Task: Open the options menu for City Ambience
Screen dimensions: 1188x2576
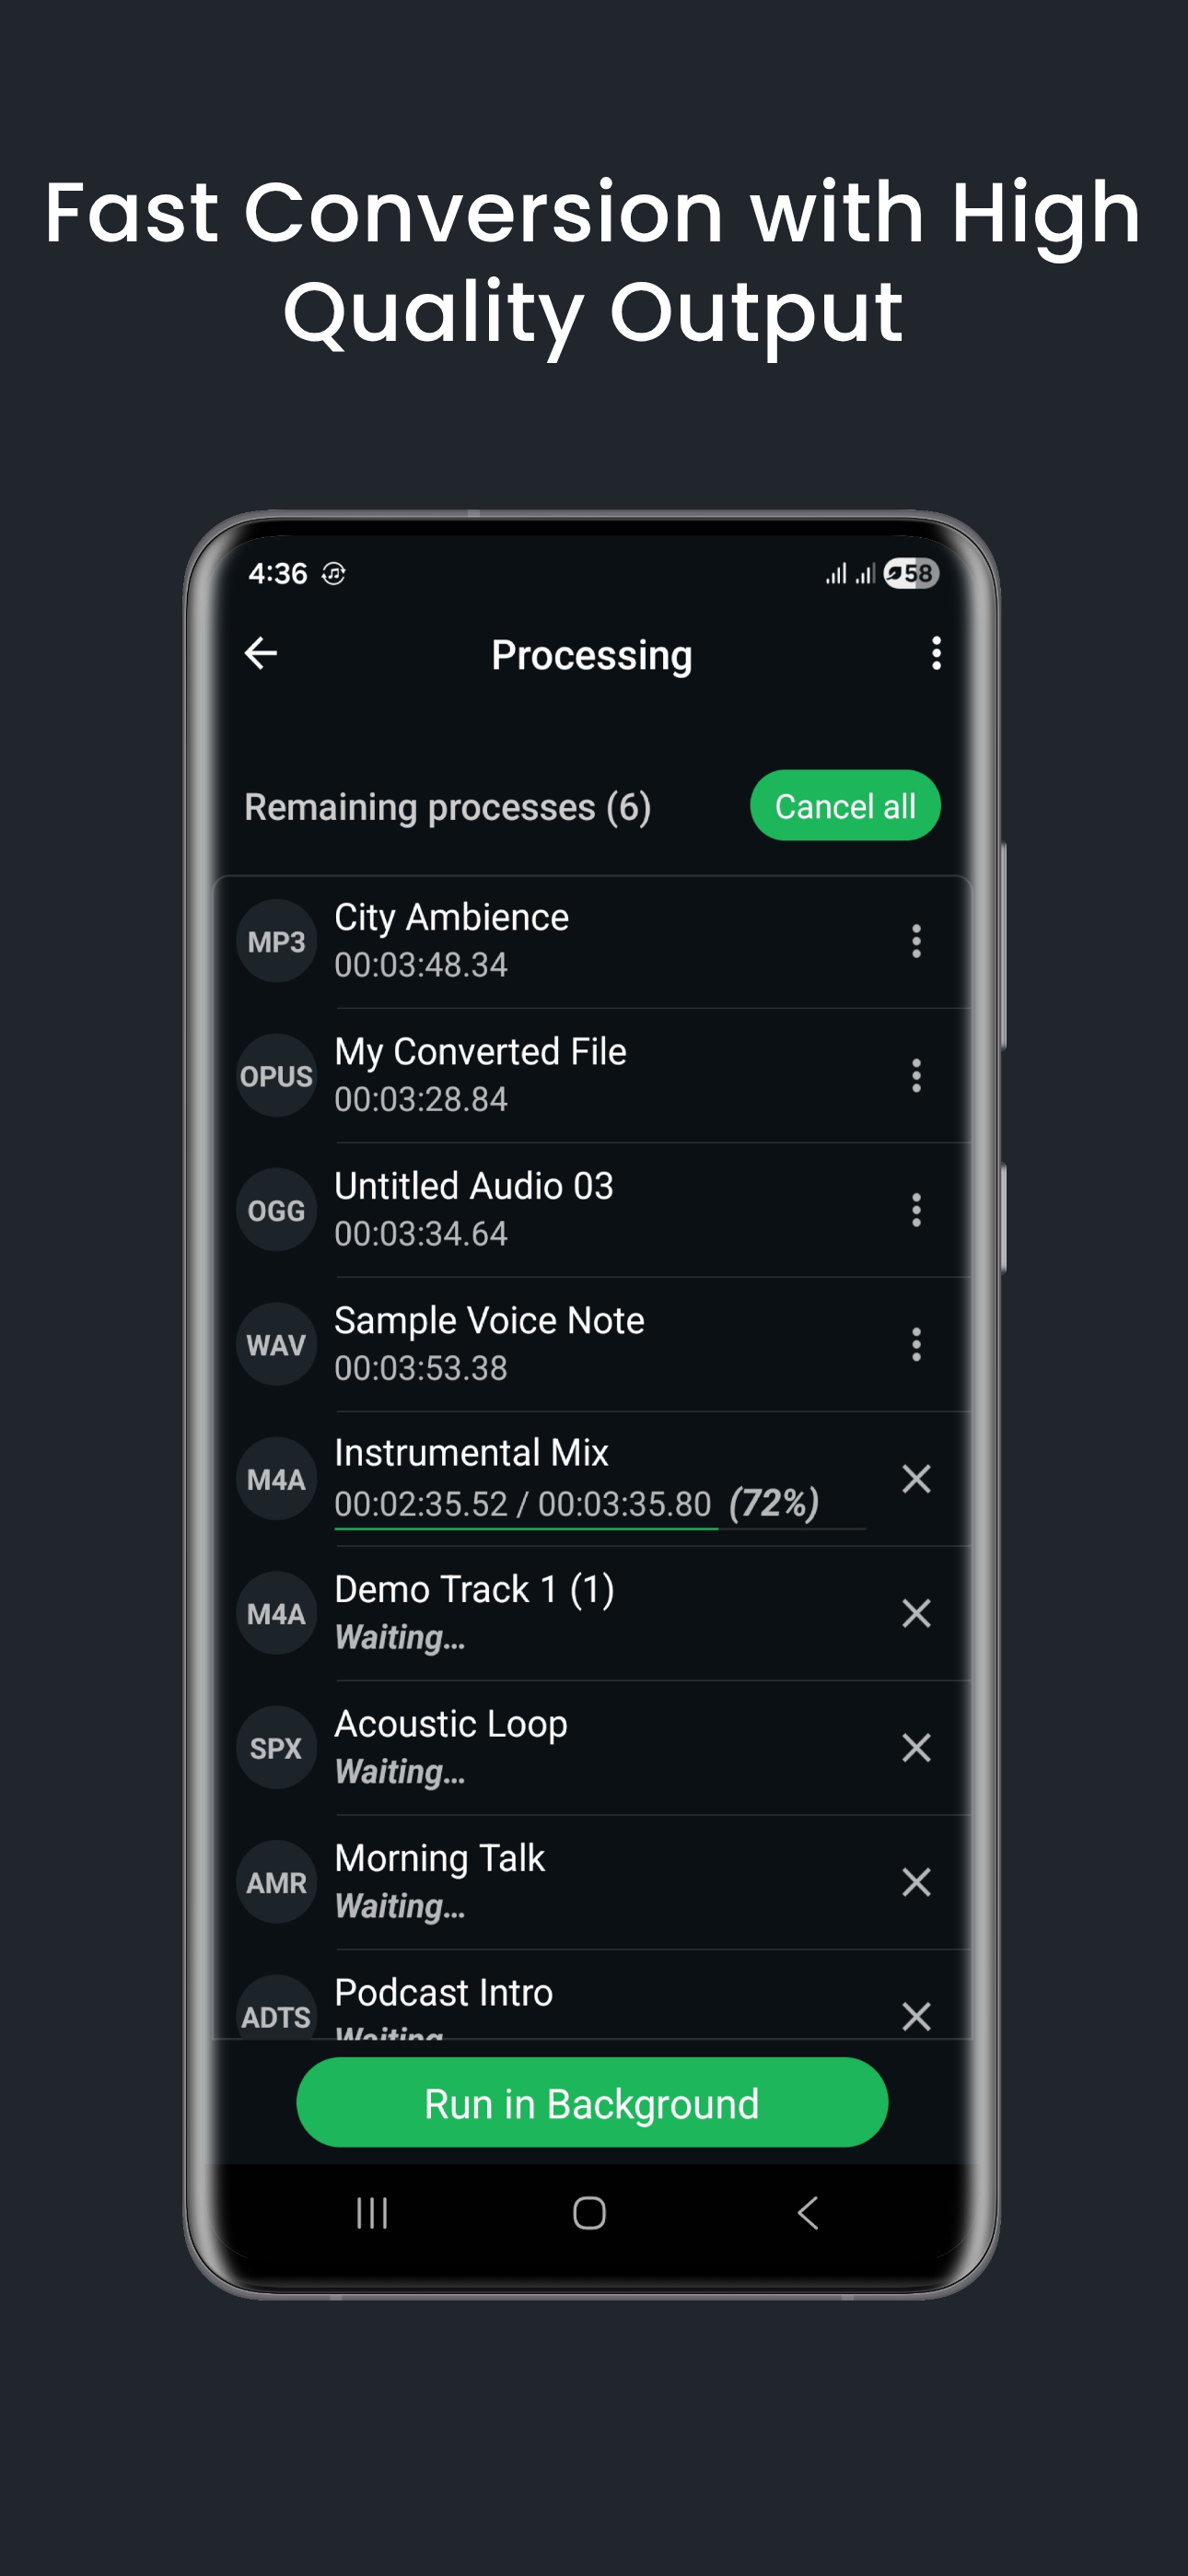Action: [916, 940]
